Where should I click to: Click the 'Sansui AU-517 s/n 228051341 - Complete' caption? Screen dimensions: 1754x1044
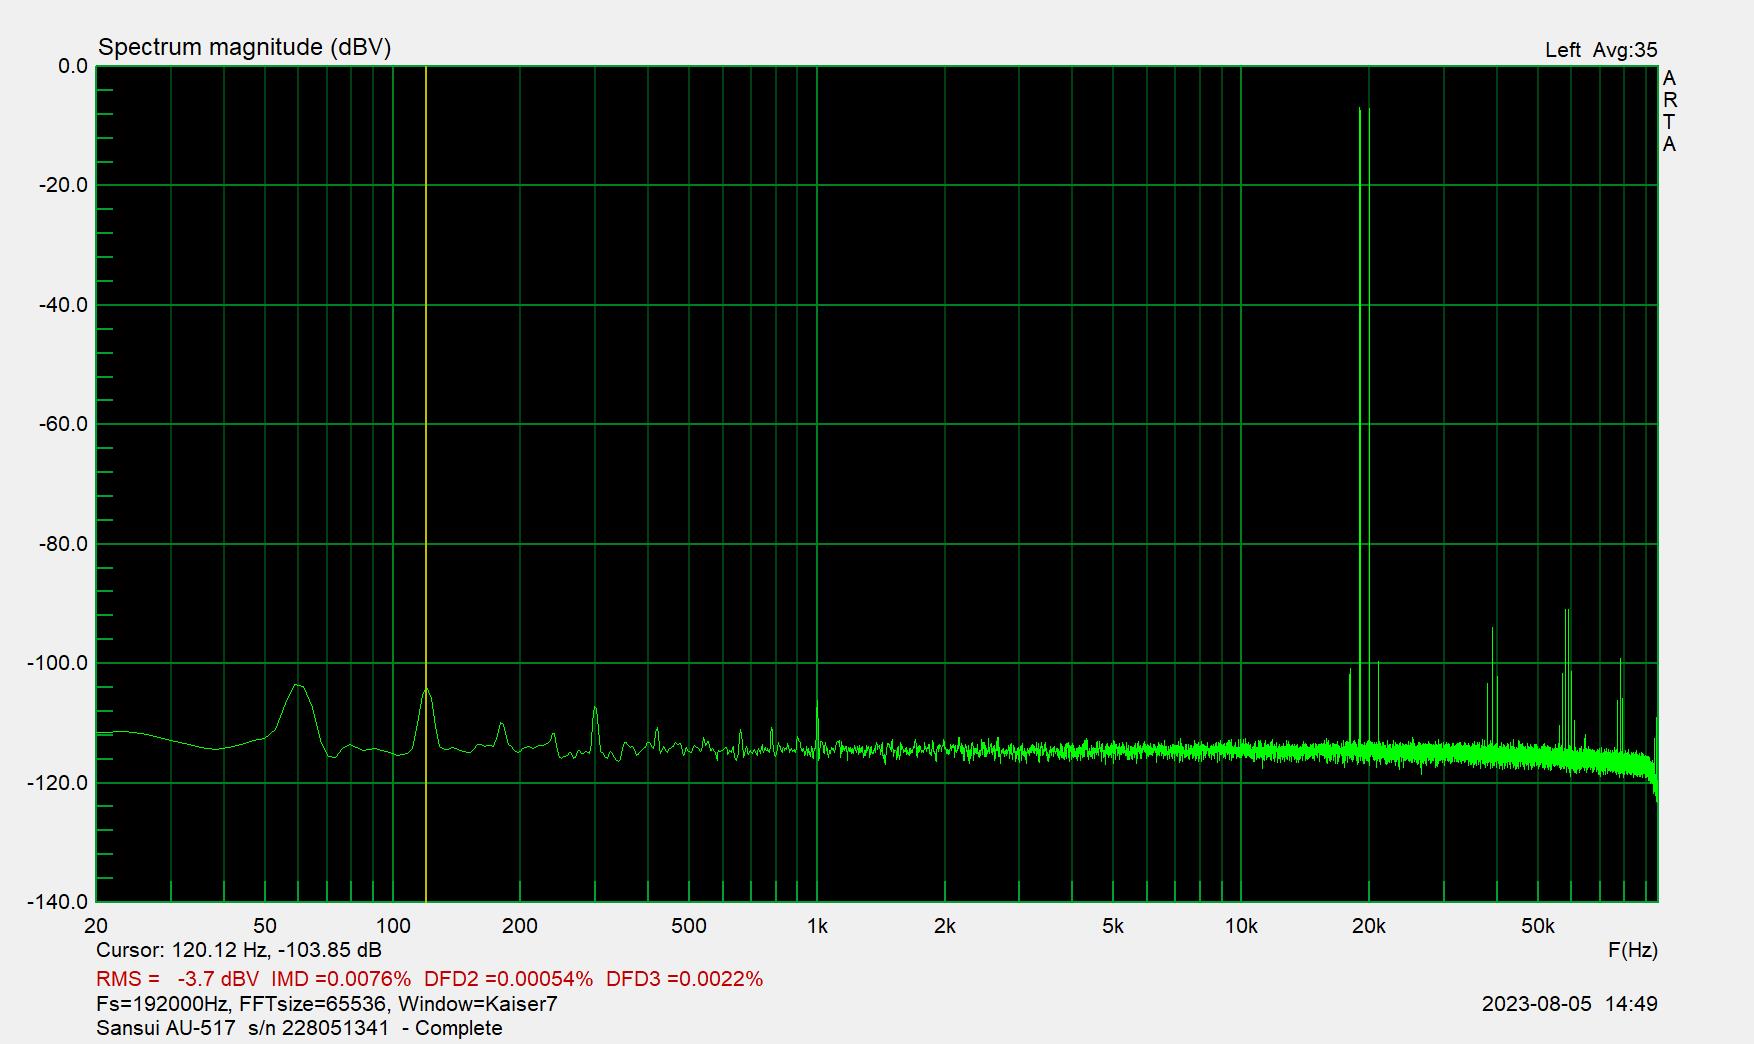(299, 1028)
